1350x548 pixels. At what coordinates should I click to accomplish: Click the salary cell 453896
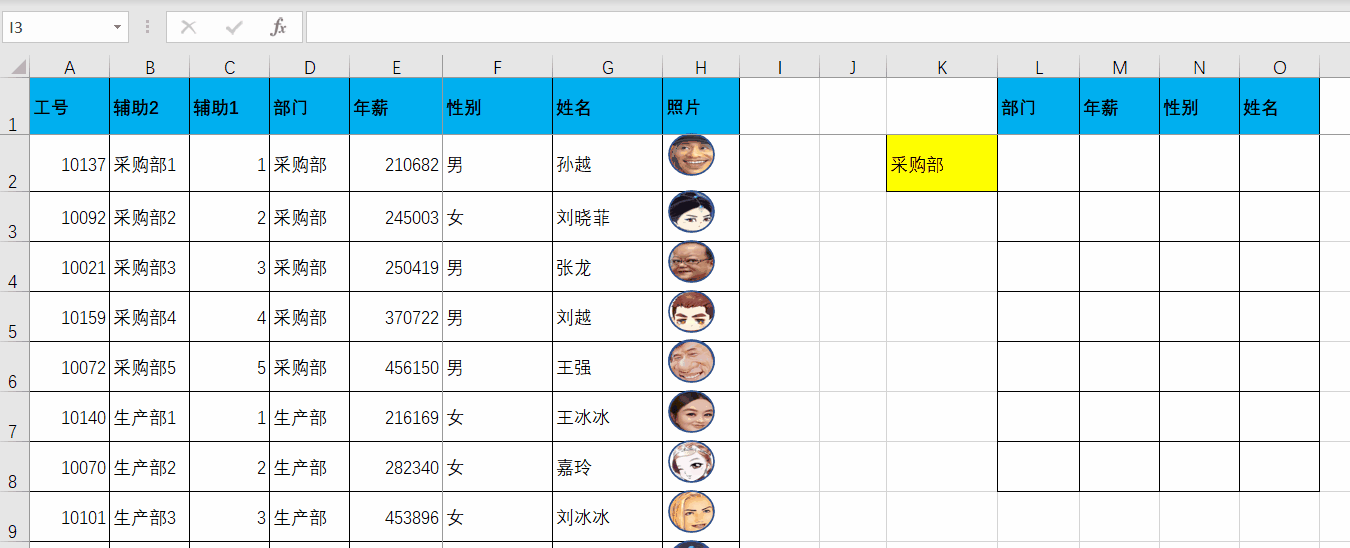coord(396,517)
